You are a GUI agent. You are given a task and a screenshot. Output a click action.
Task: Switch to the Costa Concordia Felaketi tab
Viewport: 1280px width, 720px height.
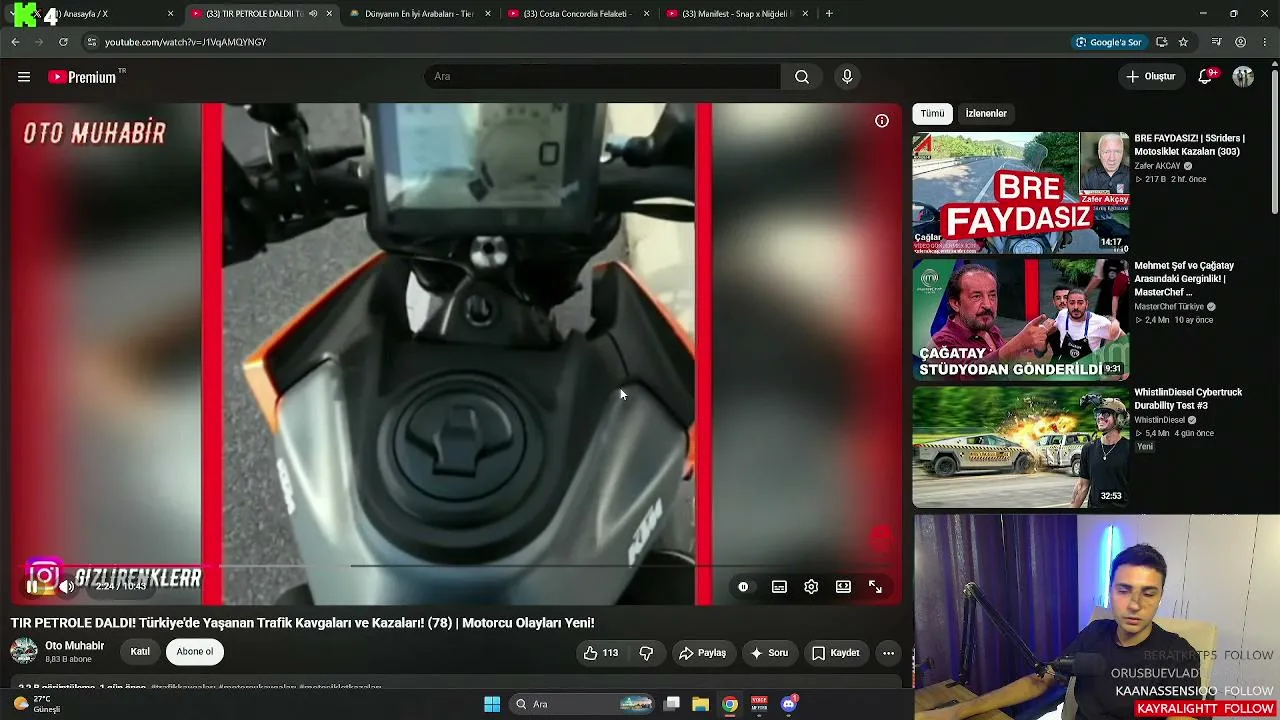coord(578,14)
